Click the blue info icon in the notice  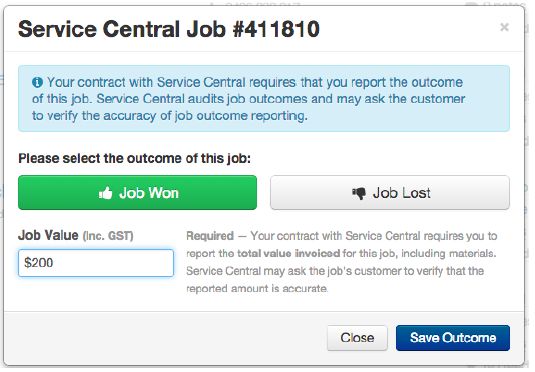click(37, 82)
